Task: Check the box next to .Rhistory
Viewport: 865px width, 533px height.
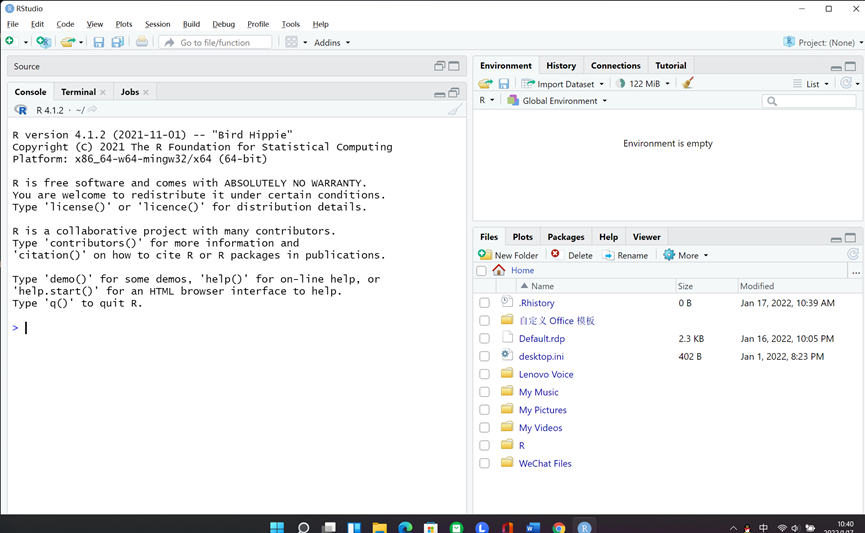Action: pyautogui.click(x=484, y=303)
